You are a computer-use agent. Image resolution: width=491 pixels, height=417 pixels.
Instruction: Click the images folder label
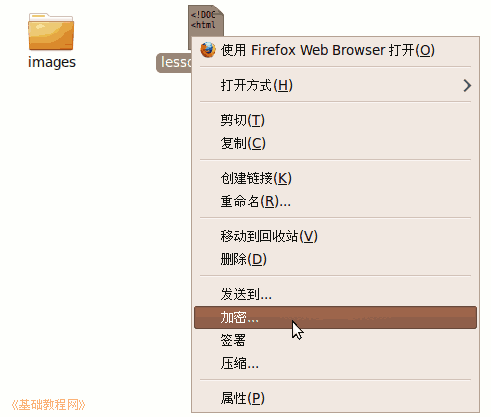52,62
